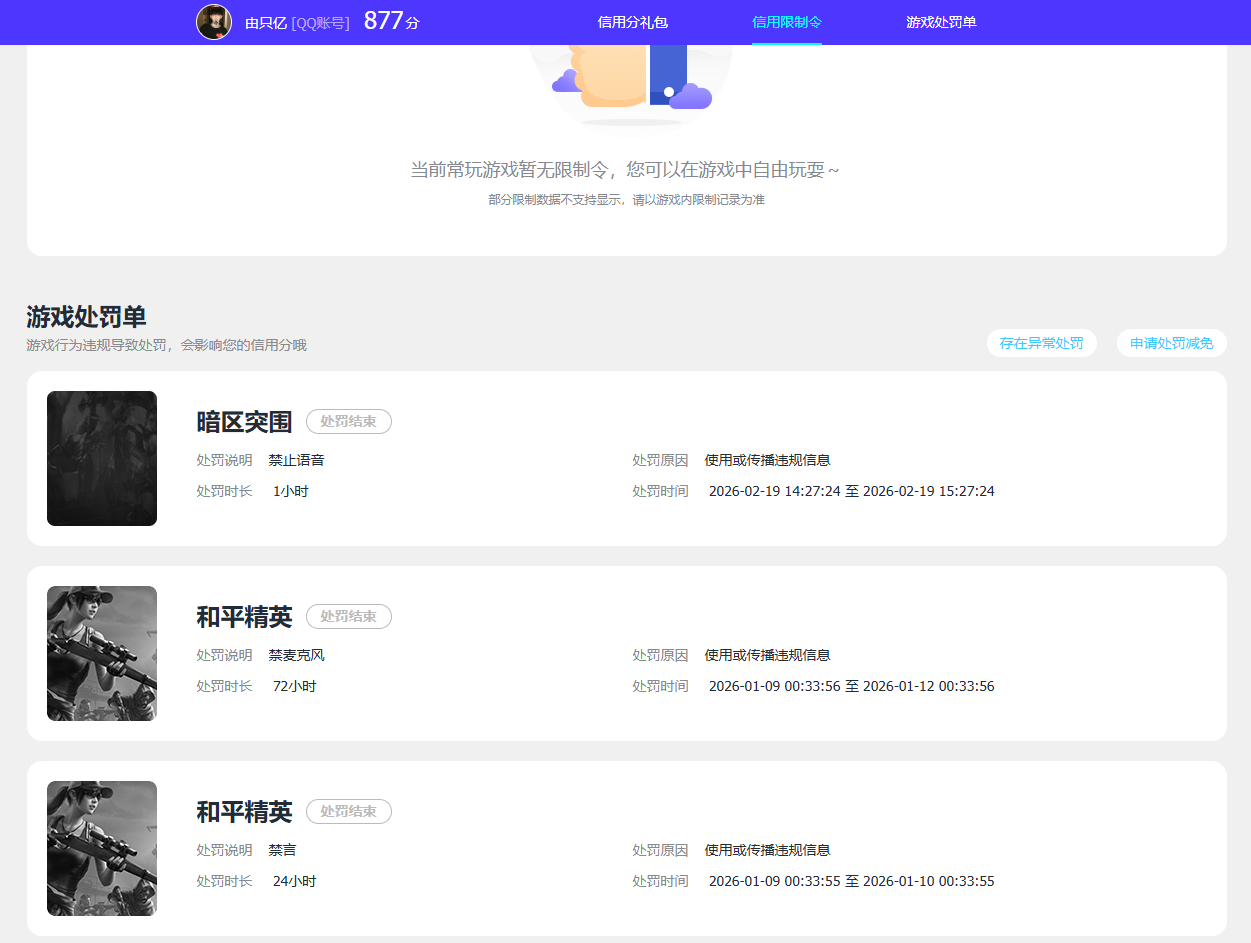Click the 暗区突围 game title
Viewport: 1251px width, 943px height.
244,422
